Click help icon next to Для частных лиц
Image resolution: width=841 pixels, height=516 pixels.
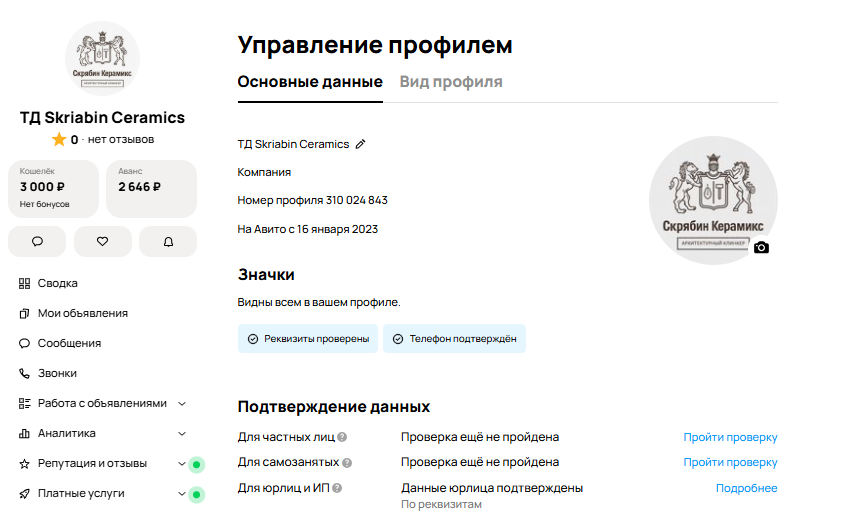click(342, 437)
